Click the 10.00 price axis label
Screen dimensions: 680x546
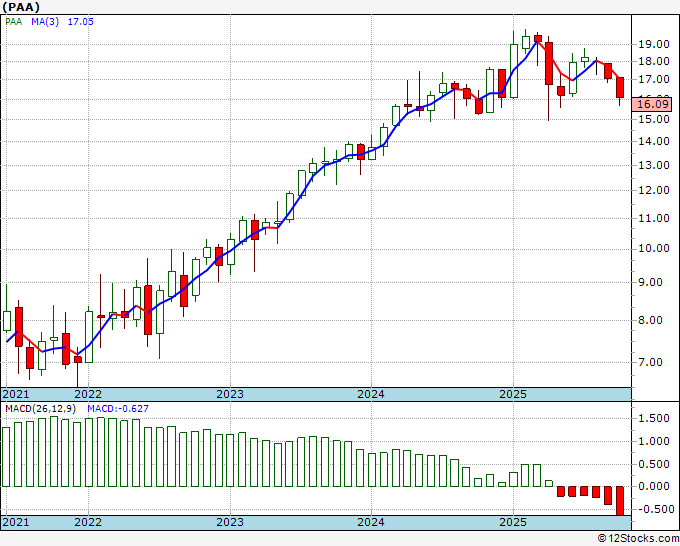[654, 248]
